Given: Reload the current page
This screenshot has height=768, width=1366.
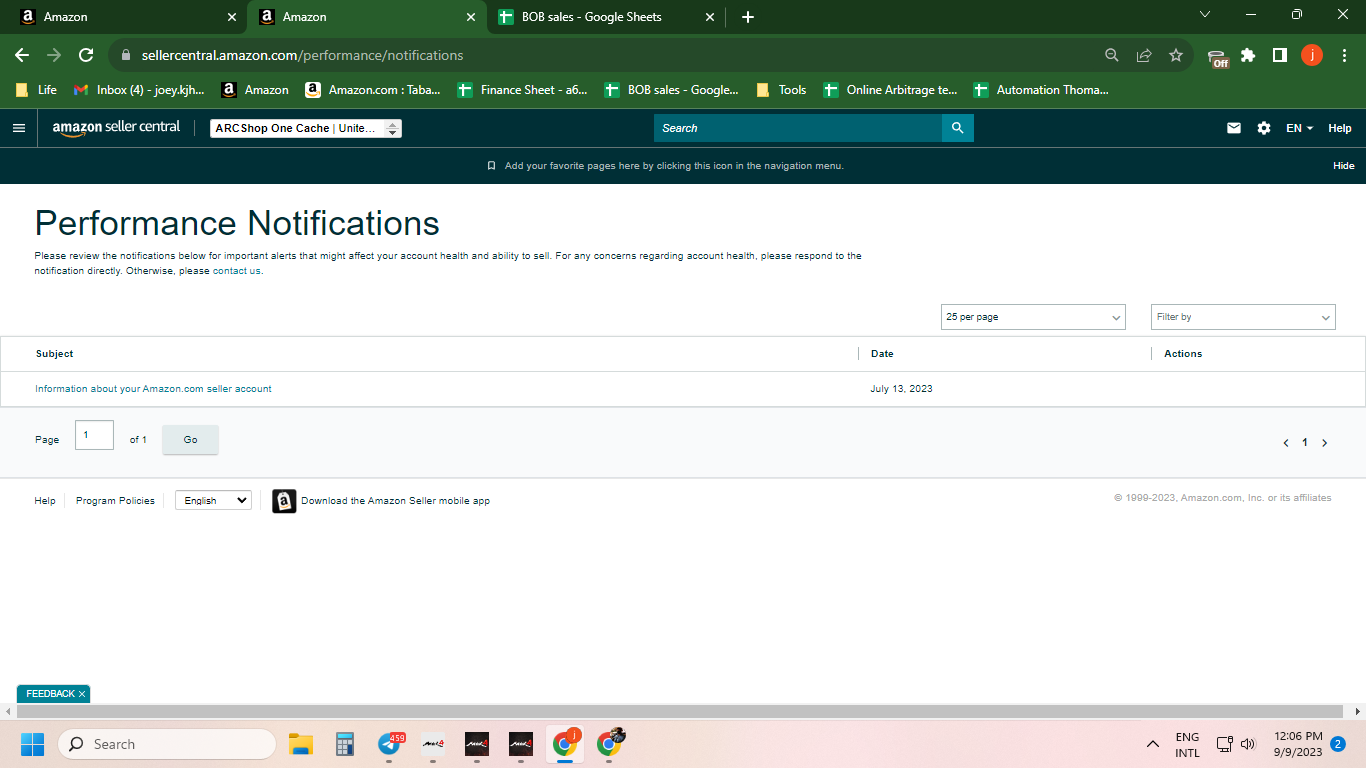Looking at the screenshot, I should 86,55.
